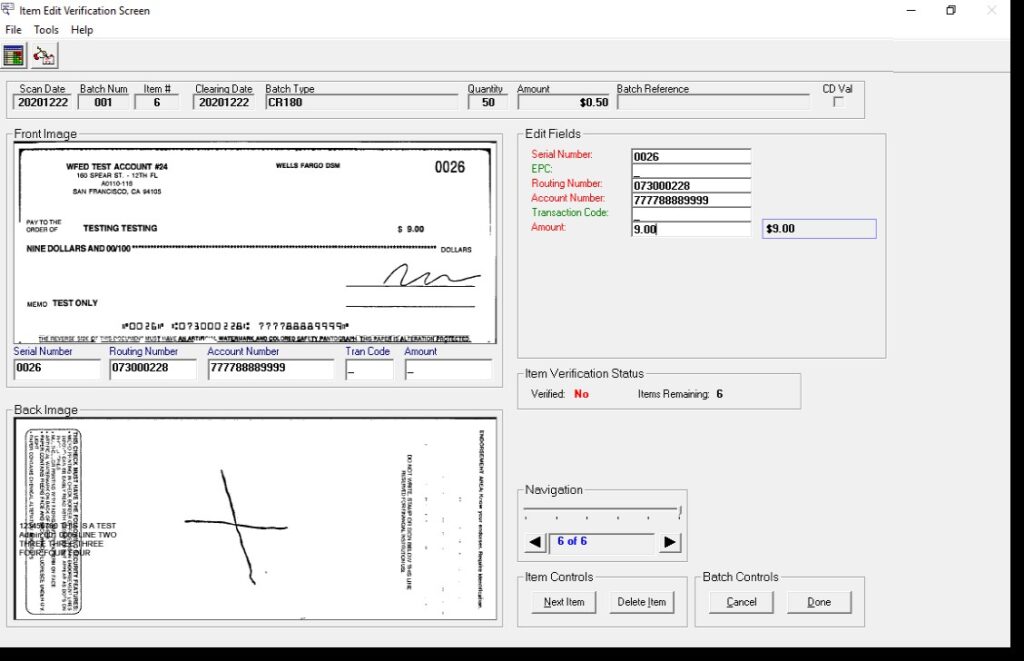Viewport: 1024px width, 661px height.
Task: Click the Routing Number field in Edit Fields
Action: pos(690,184)
